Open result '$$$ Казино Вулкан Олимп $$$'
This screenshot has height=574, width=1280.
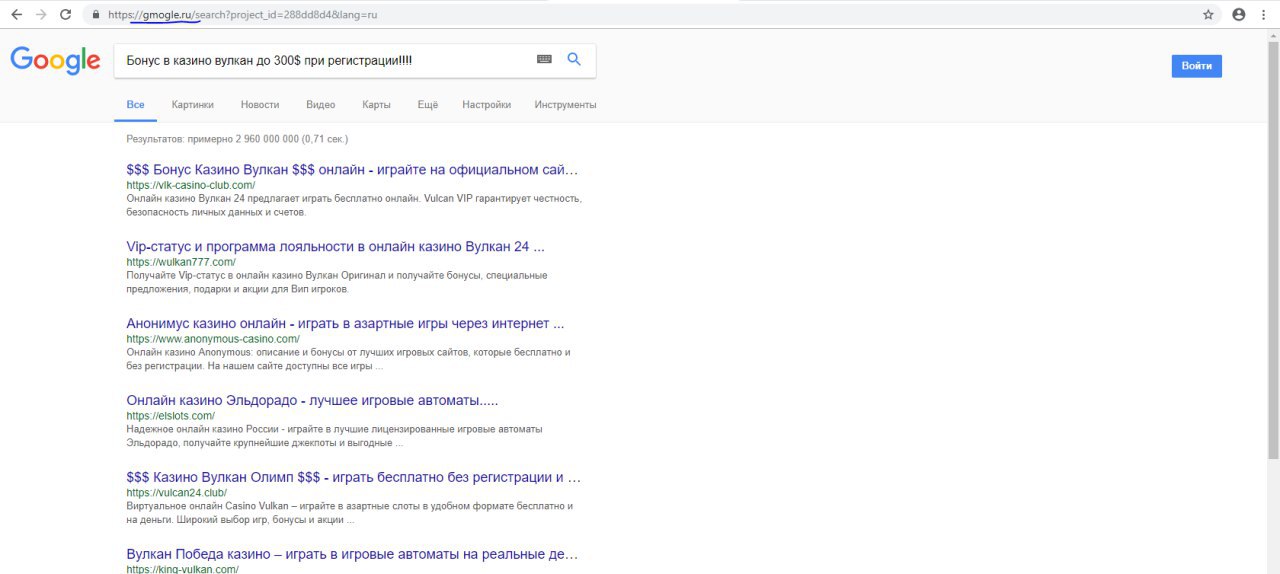coord(353,477)
